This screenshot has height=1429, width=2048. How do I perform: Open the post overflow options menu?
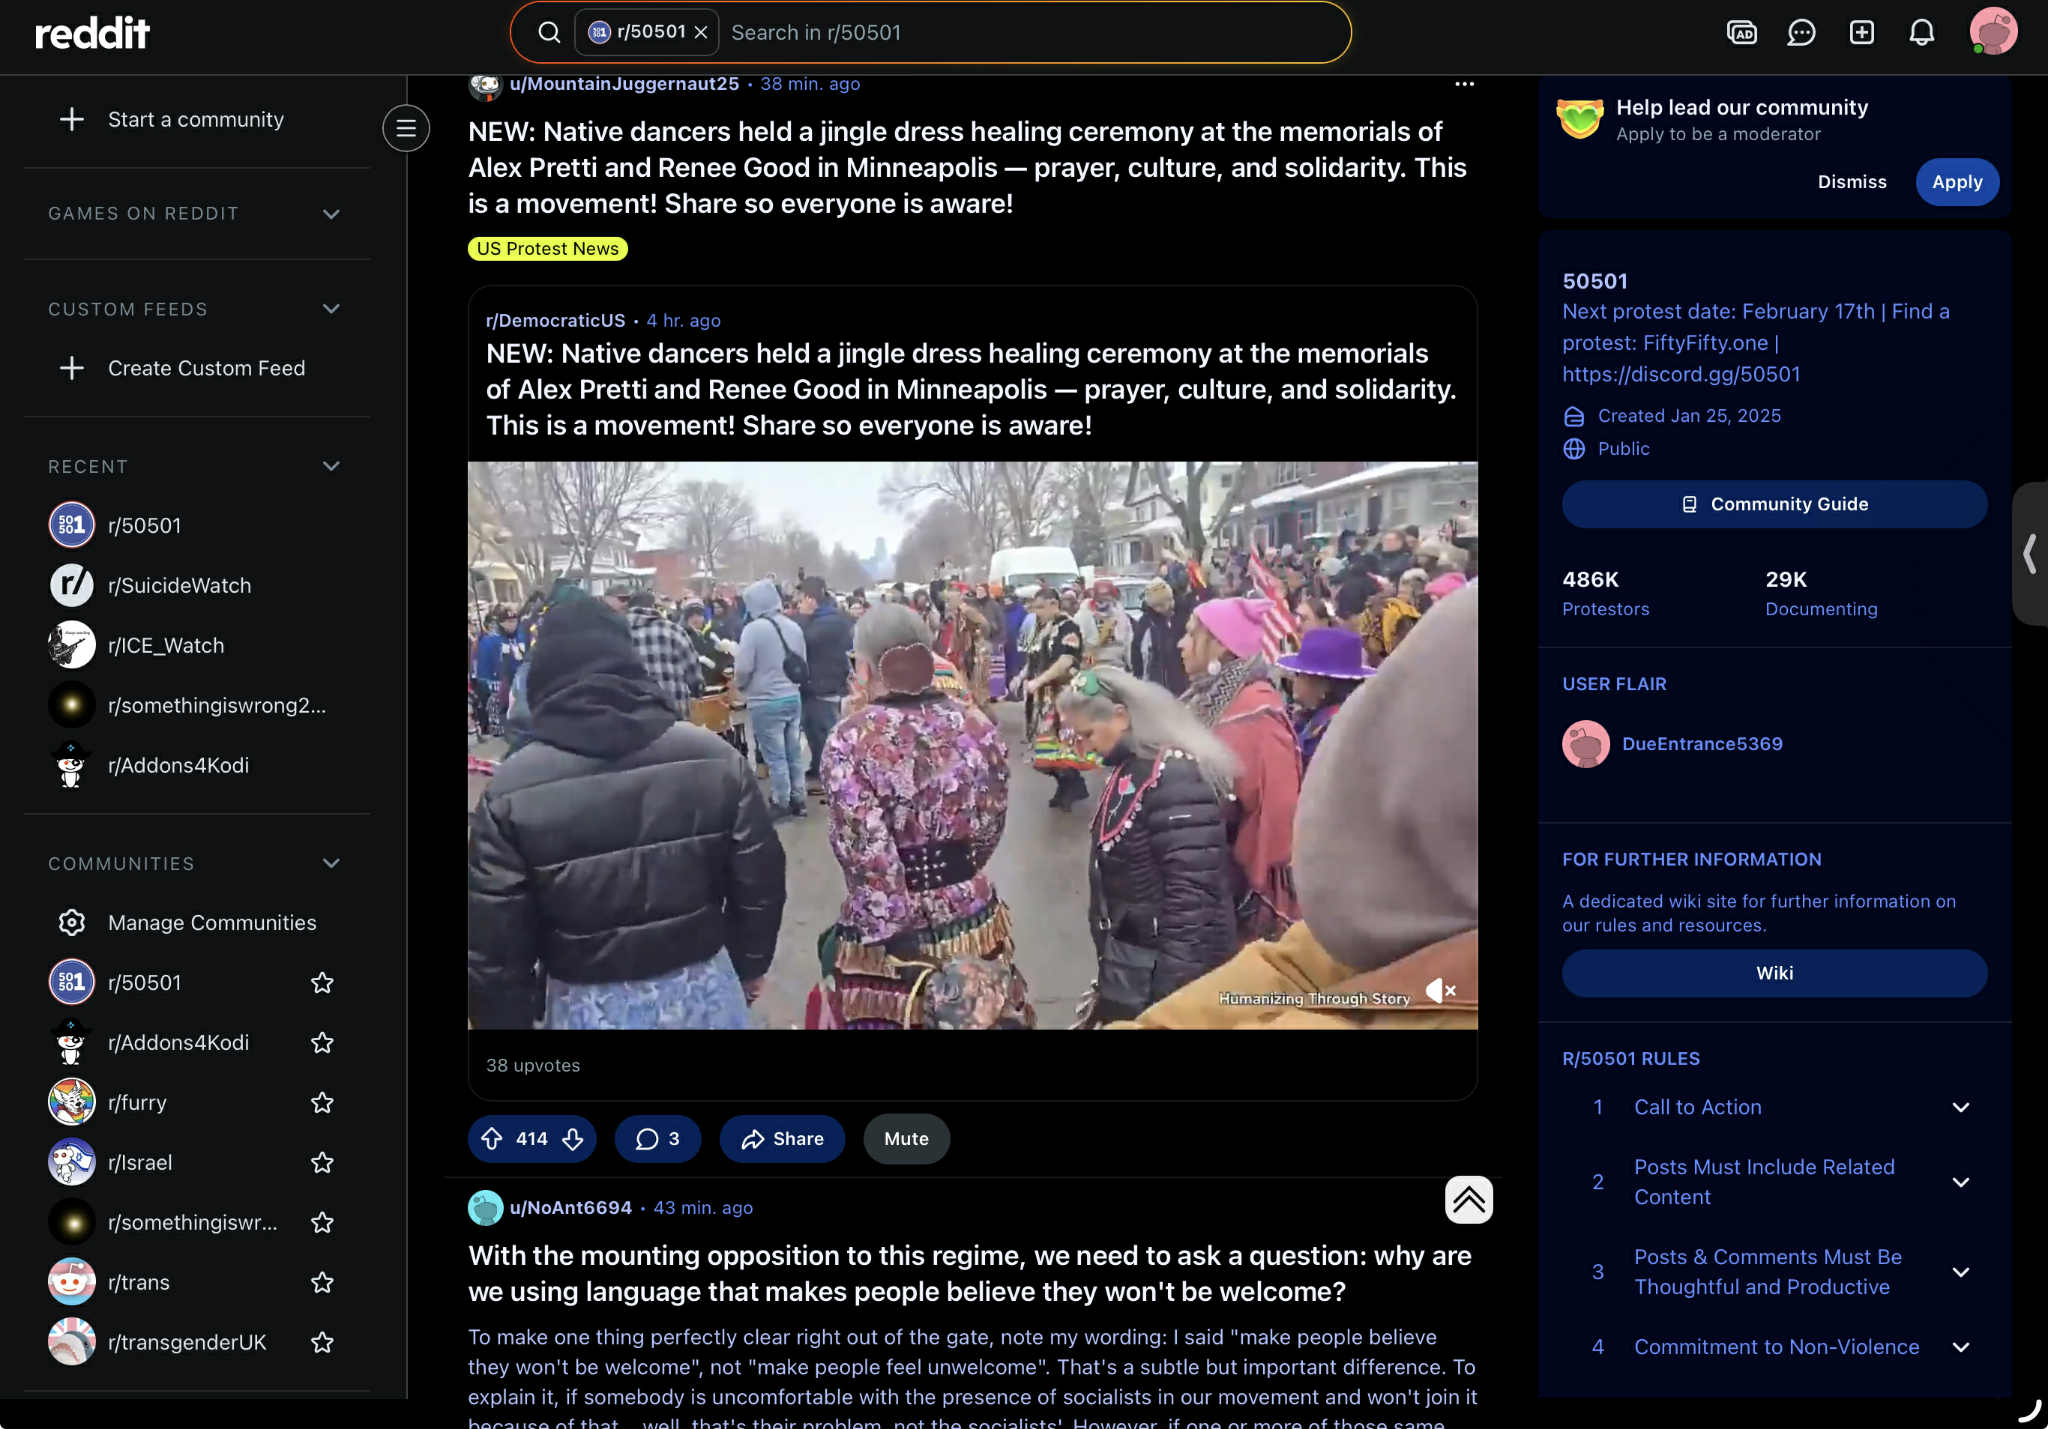(x=1464, y=84)
